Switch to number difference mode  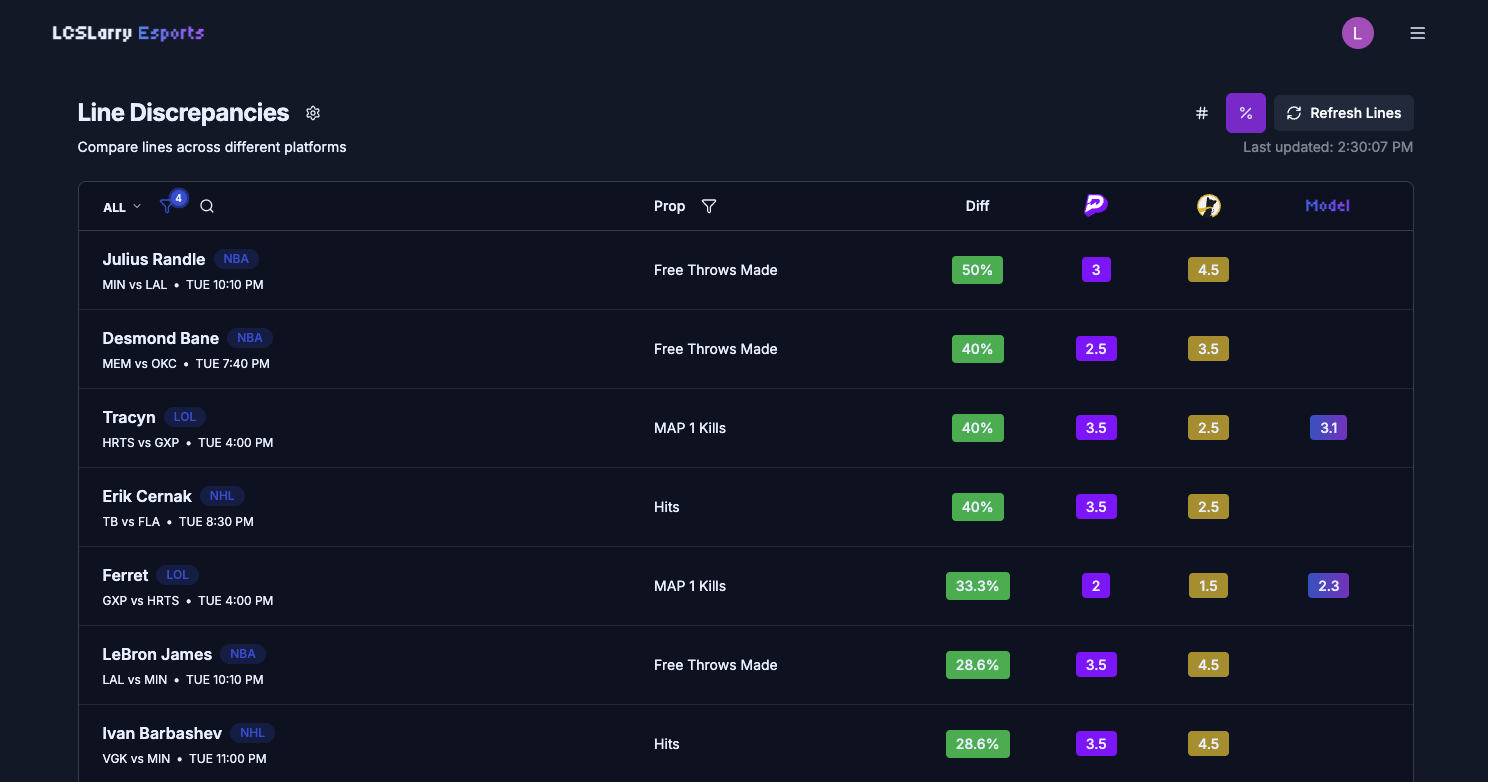point(1202,113)
